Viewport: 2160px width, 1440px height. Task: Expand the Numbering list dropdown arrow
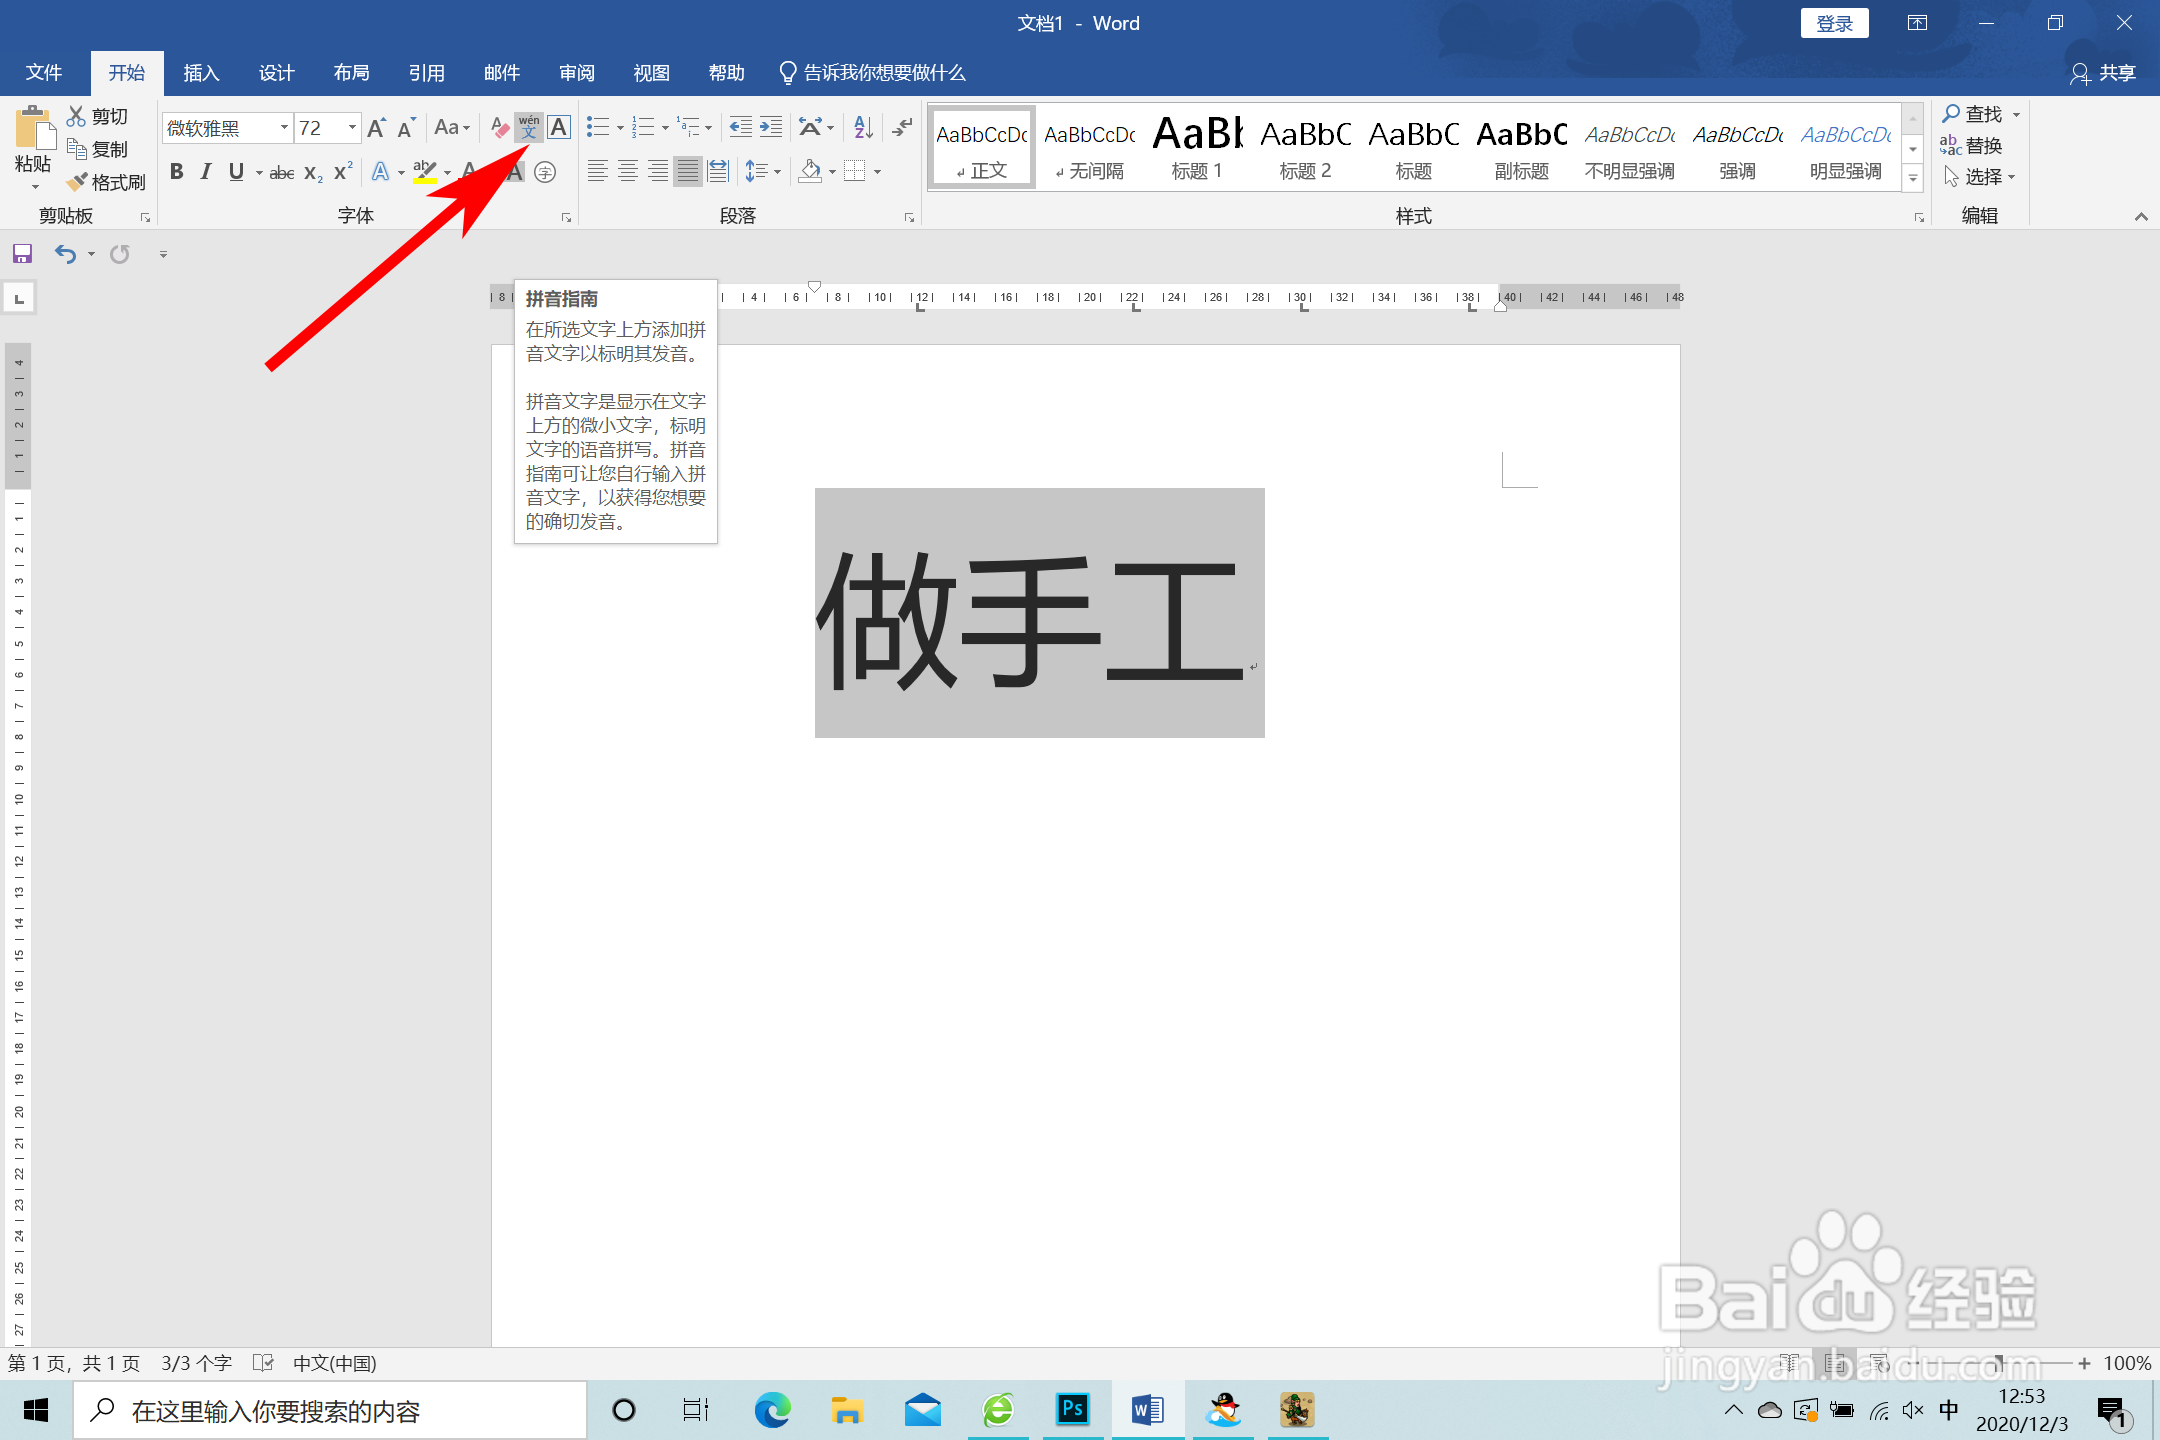[665, 128]
